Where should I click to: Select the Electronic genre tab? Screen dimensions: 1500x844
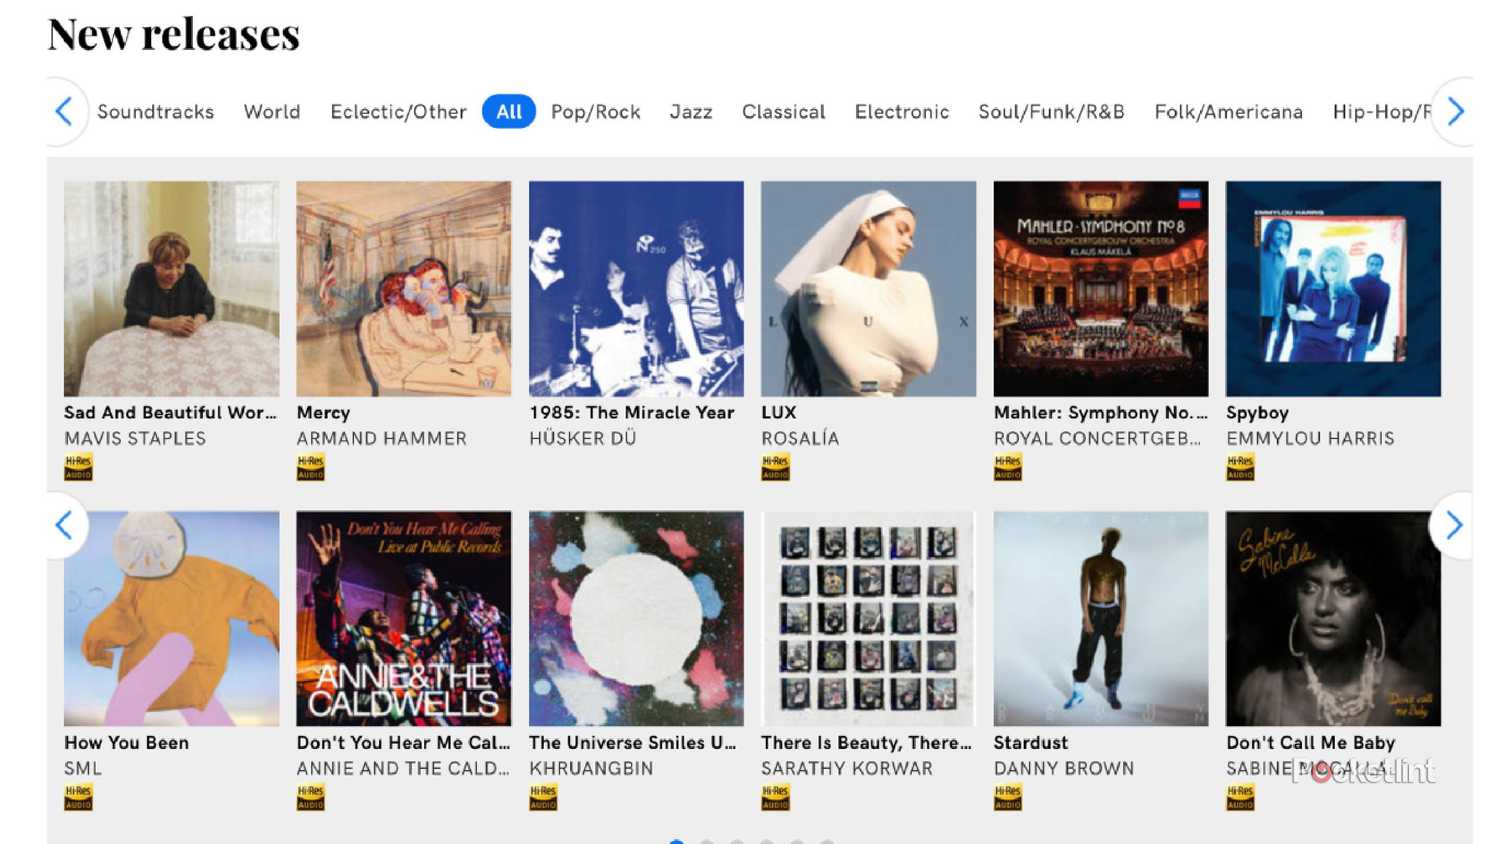pyautogui.click(x=901, y=111)
